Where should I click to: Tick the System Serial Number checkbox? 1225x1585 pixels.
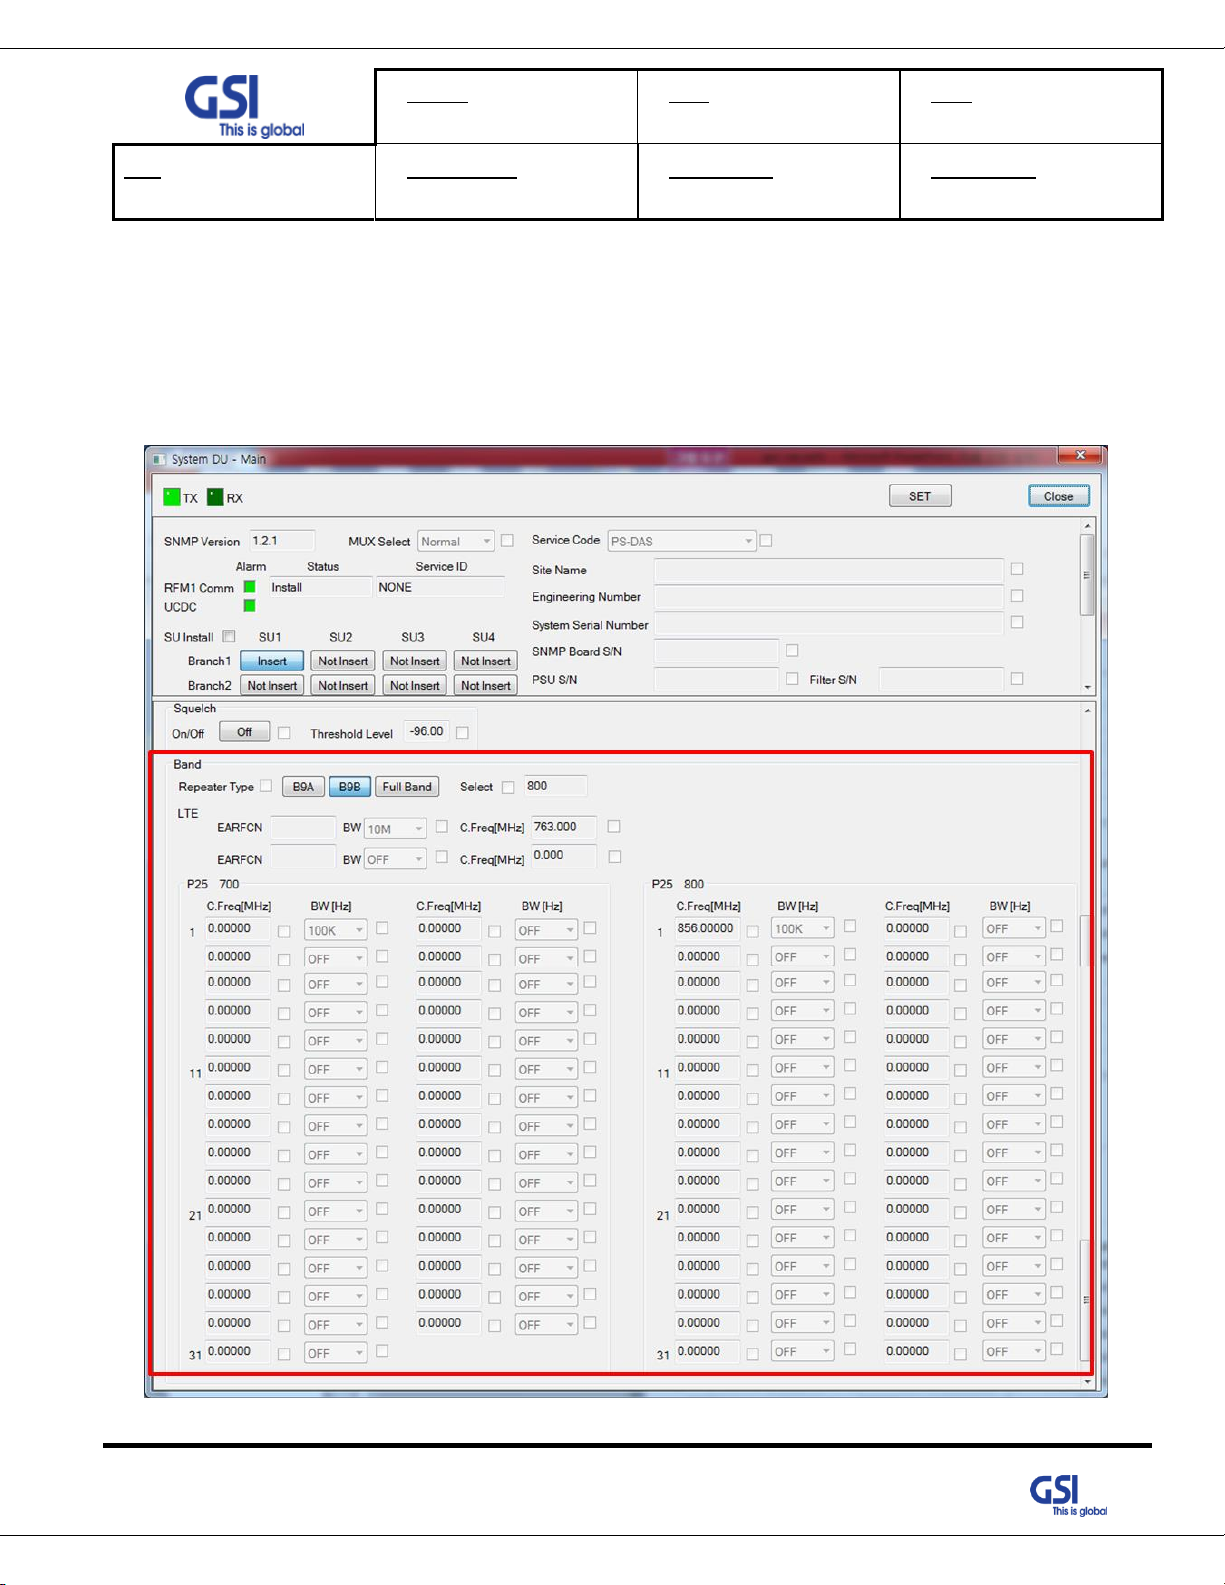pyautogui.click(x=1017, y=622)
